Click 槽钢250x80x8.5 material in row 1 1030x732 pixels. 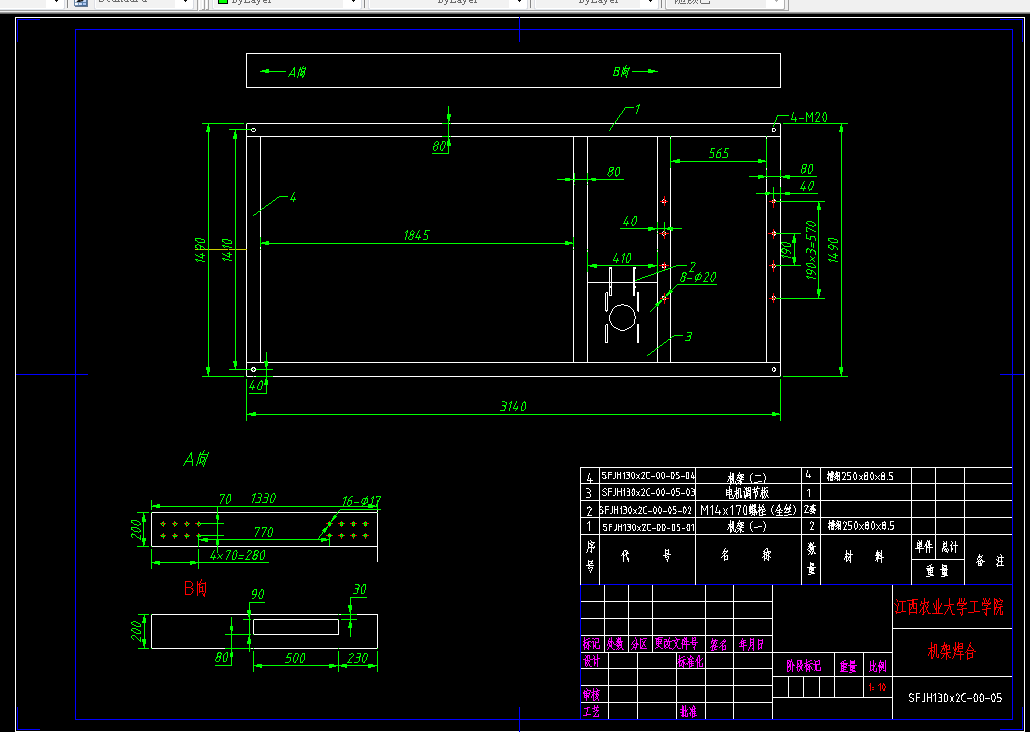pyautogui.click(x=860, y=526)
